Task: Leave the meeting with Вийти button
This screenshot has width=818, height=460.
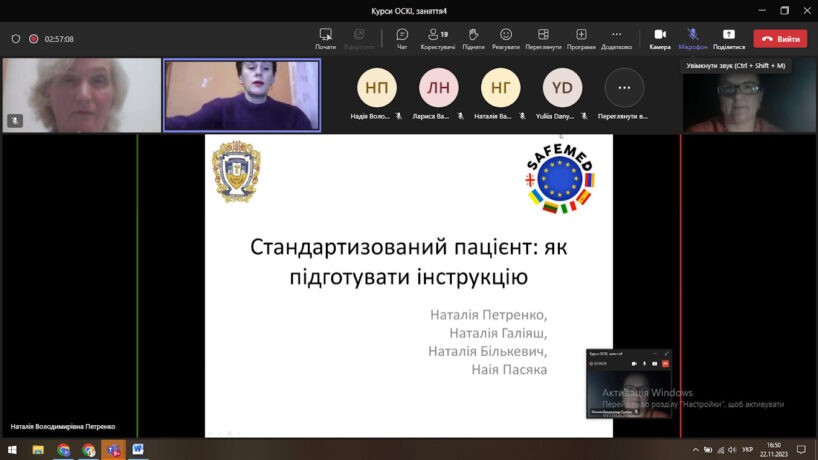Action: point(781,39)
